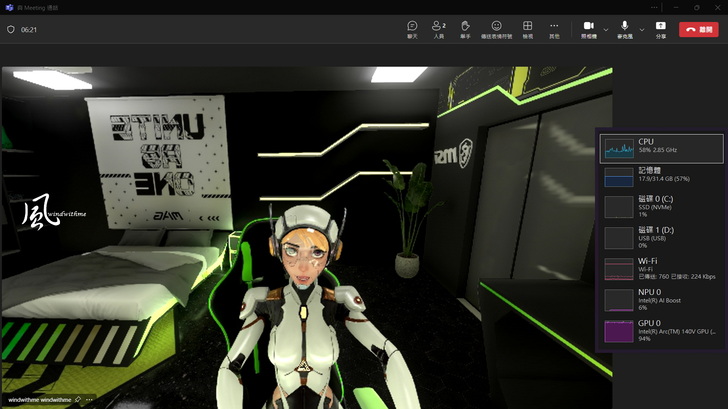
Task: Mute the microphone
Action: pyautogui.click(x=625, y=28)
